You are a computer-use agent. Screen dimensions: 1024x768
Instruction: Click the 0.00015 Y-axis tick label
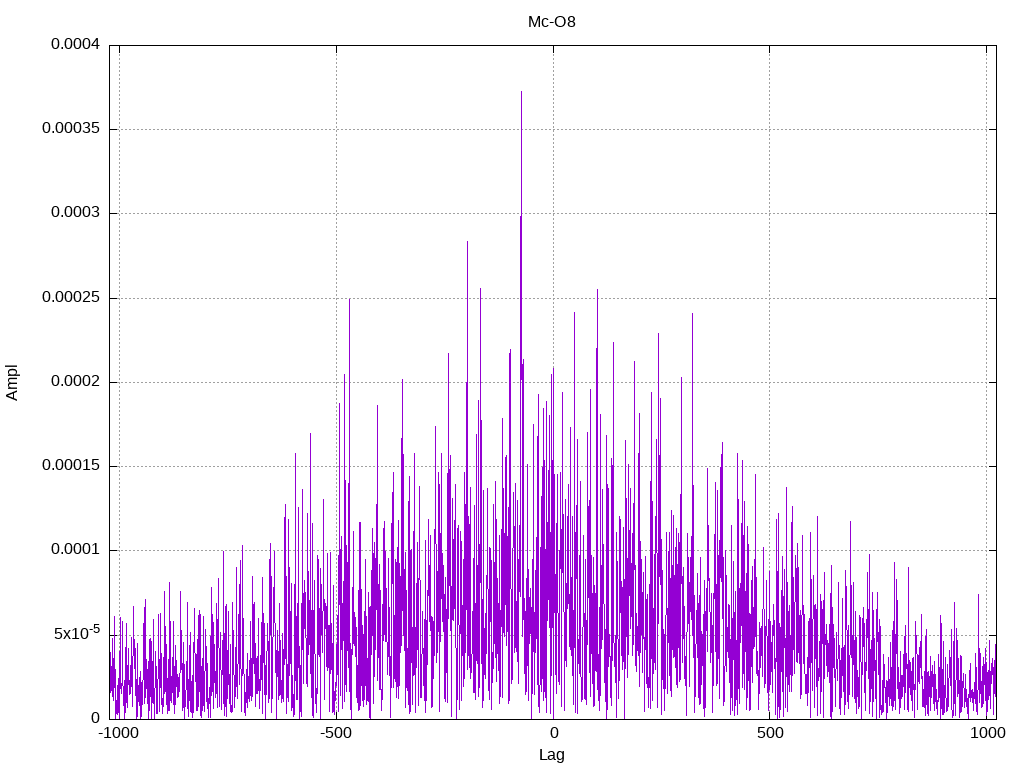click(x=71, y=466)
